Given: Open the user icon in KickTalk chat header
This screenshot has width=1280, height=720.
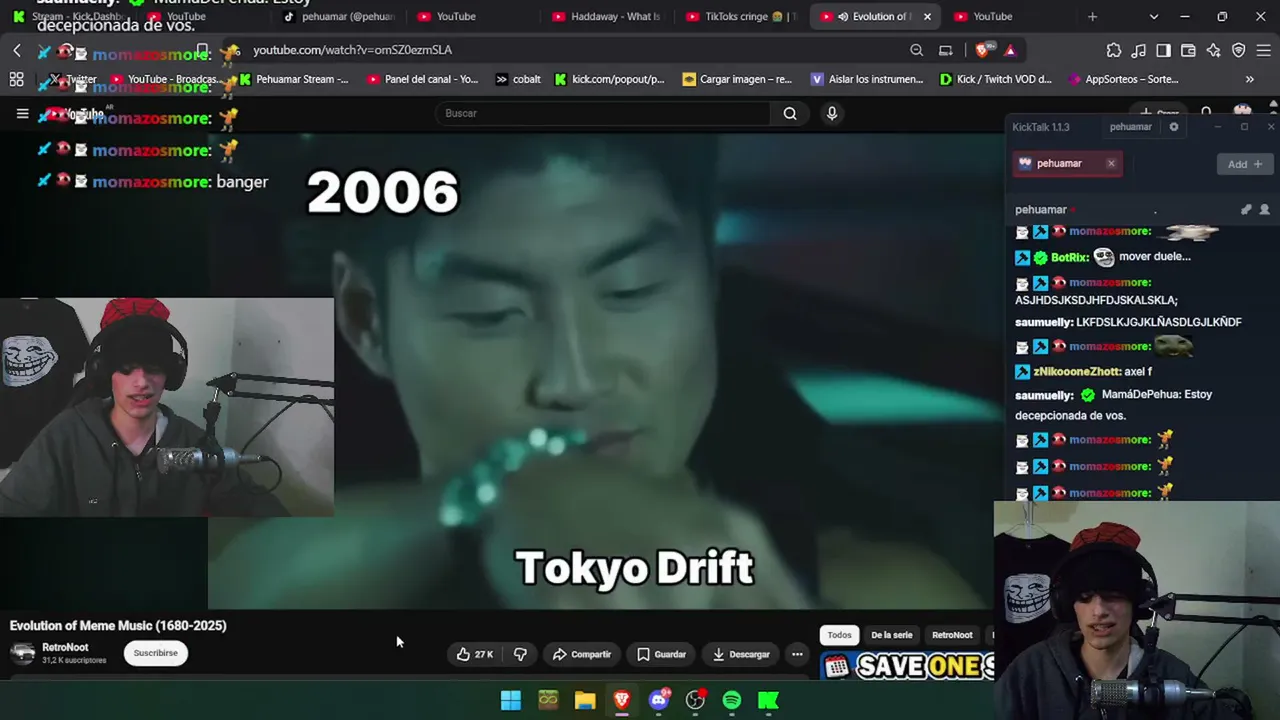Looking at the screenshot, I should click(1265, 210).
